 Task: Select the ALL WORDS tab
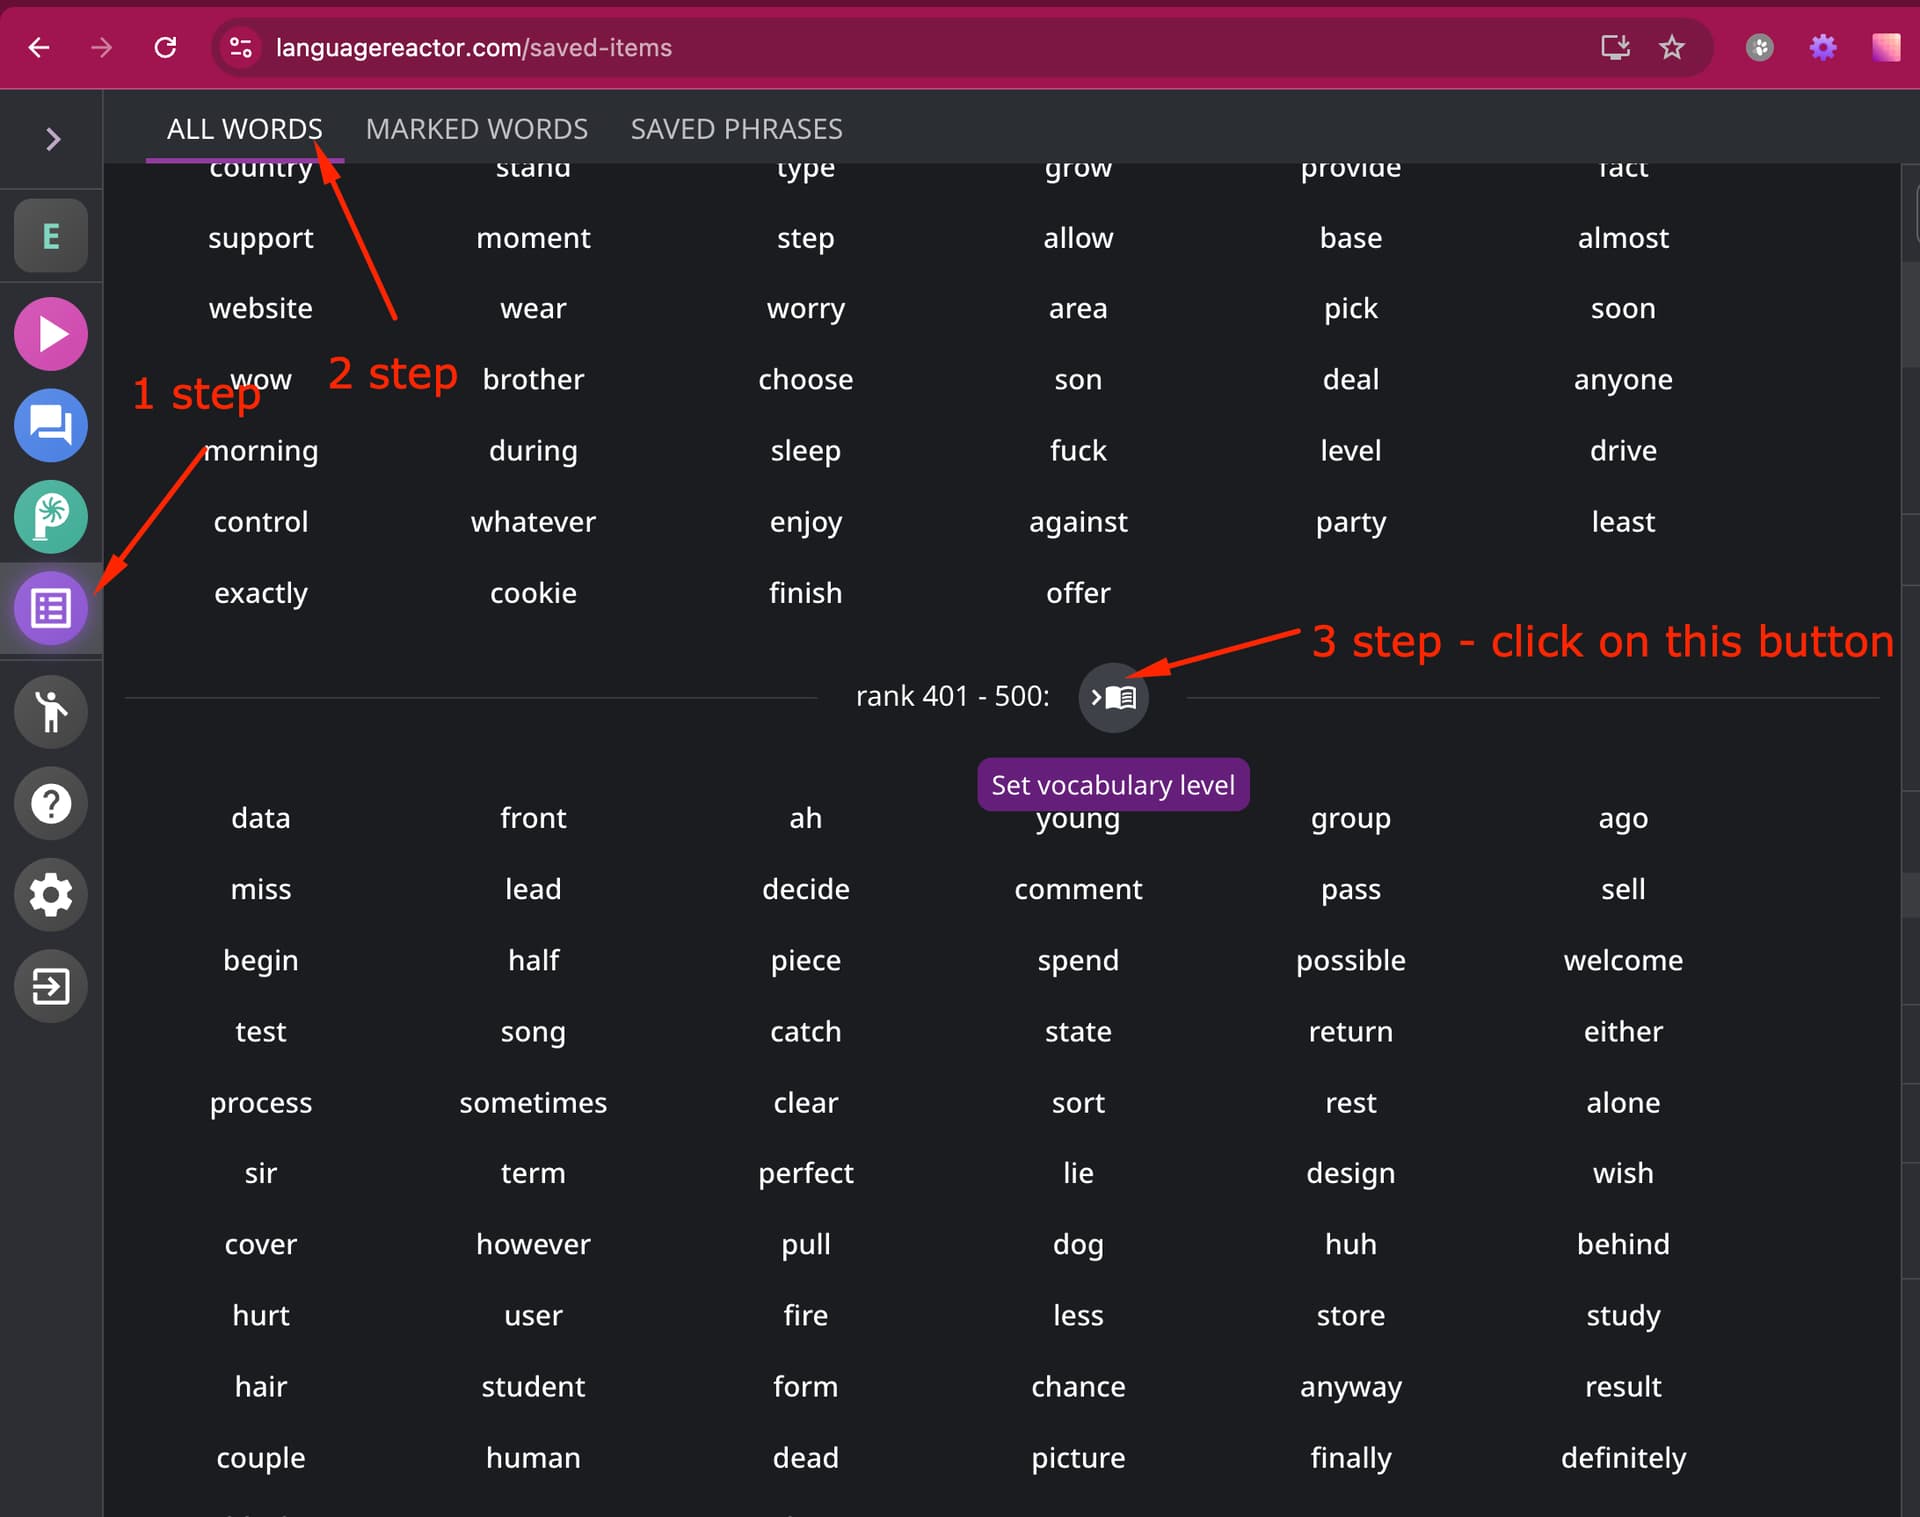[x=244, y=129]
